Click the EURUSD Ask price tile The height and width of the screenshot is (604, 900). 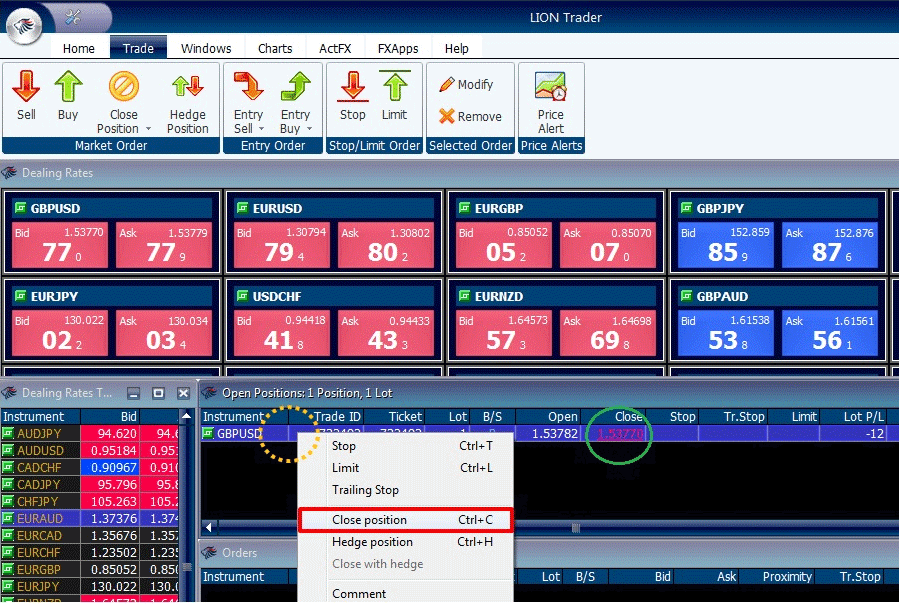(386, 245)
